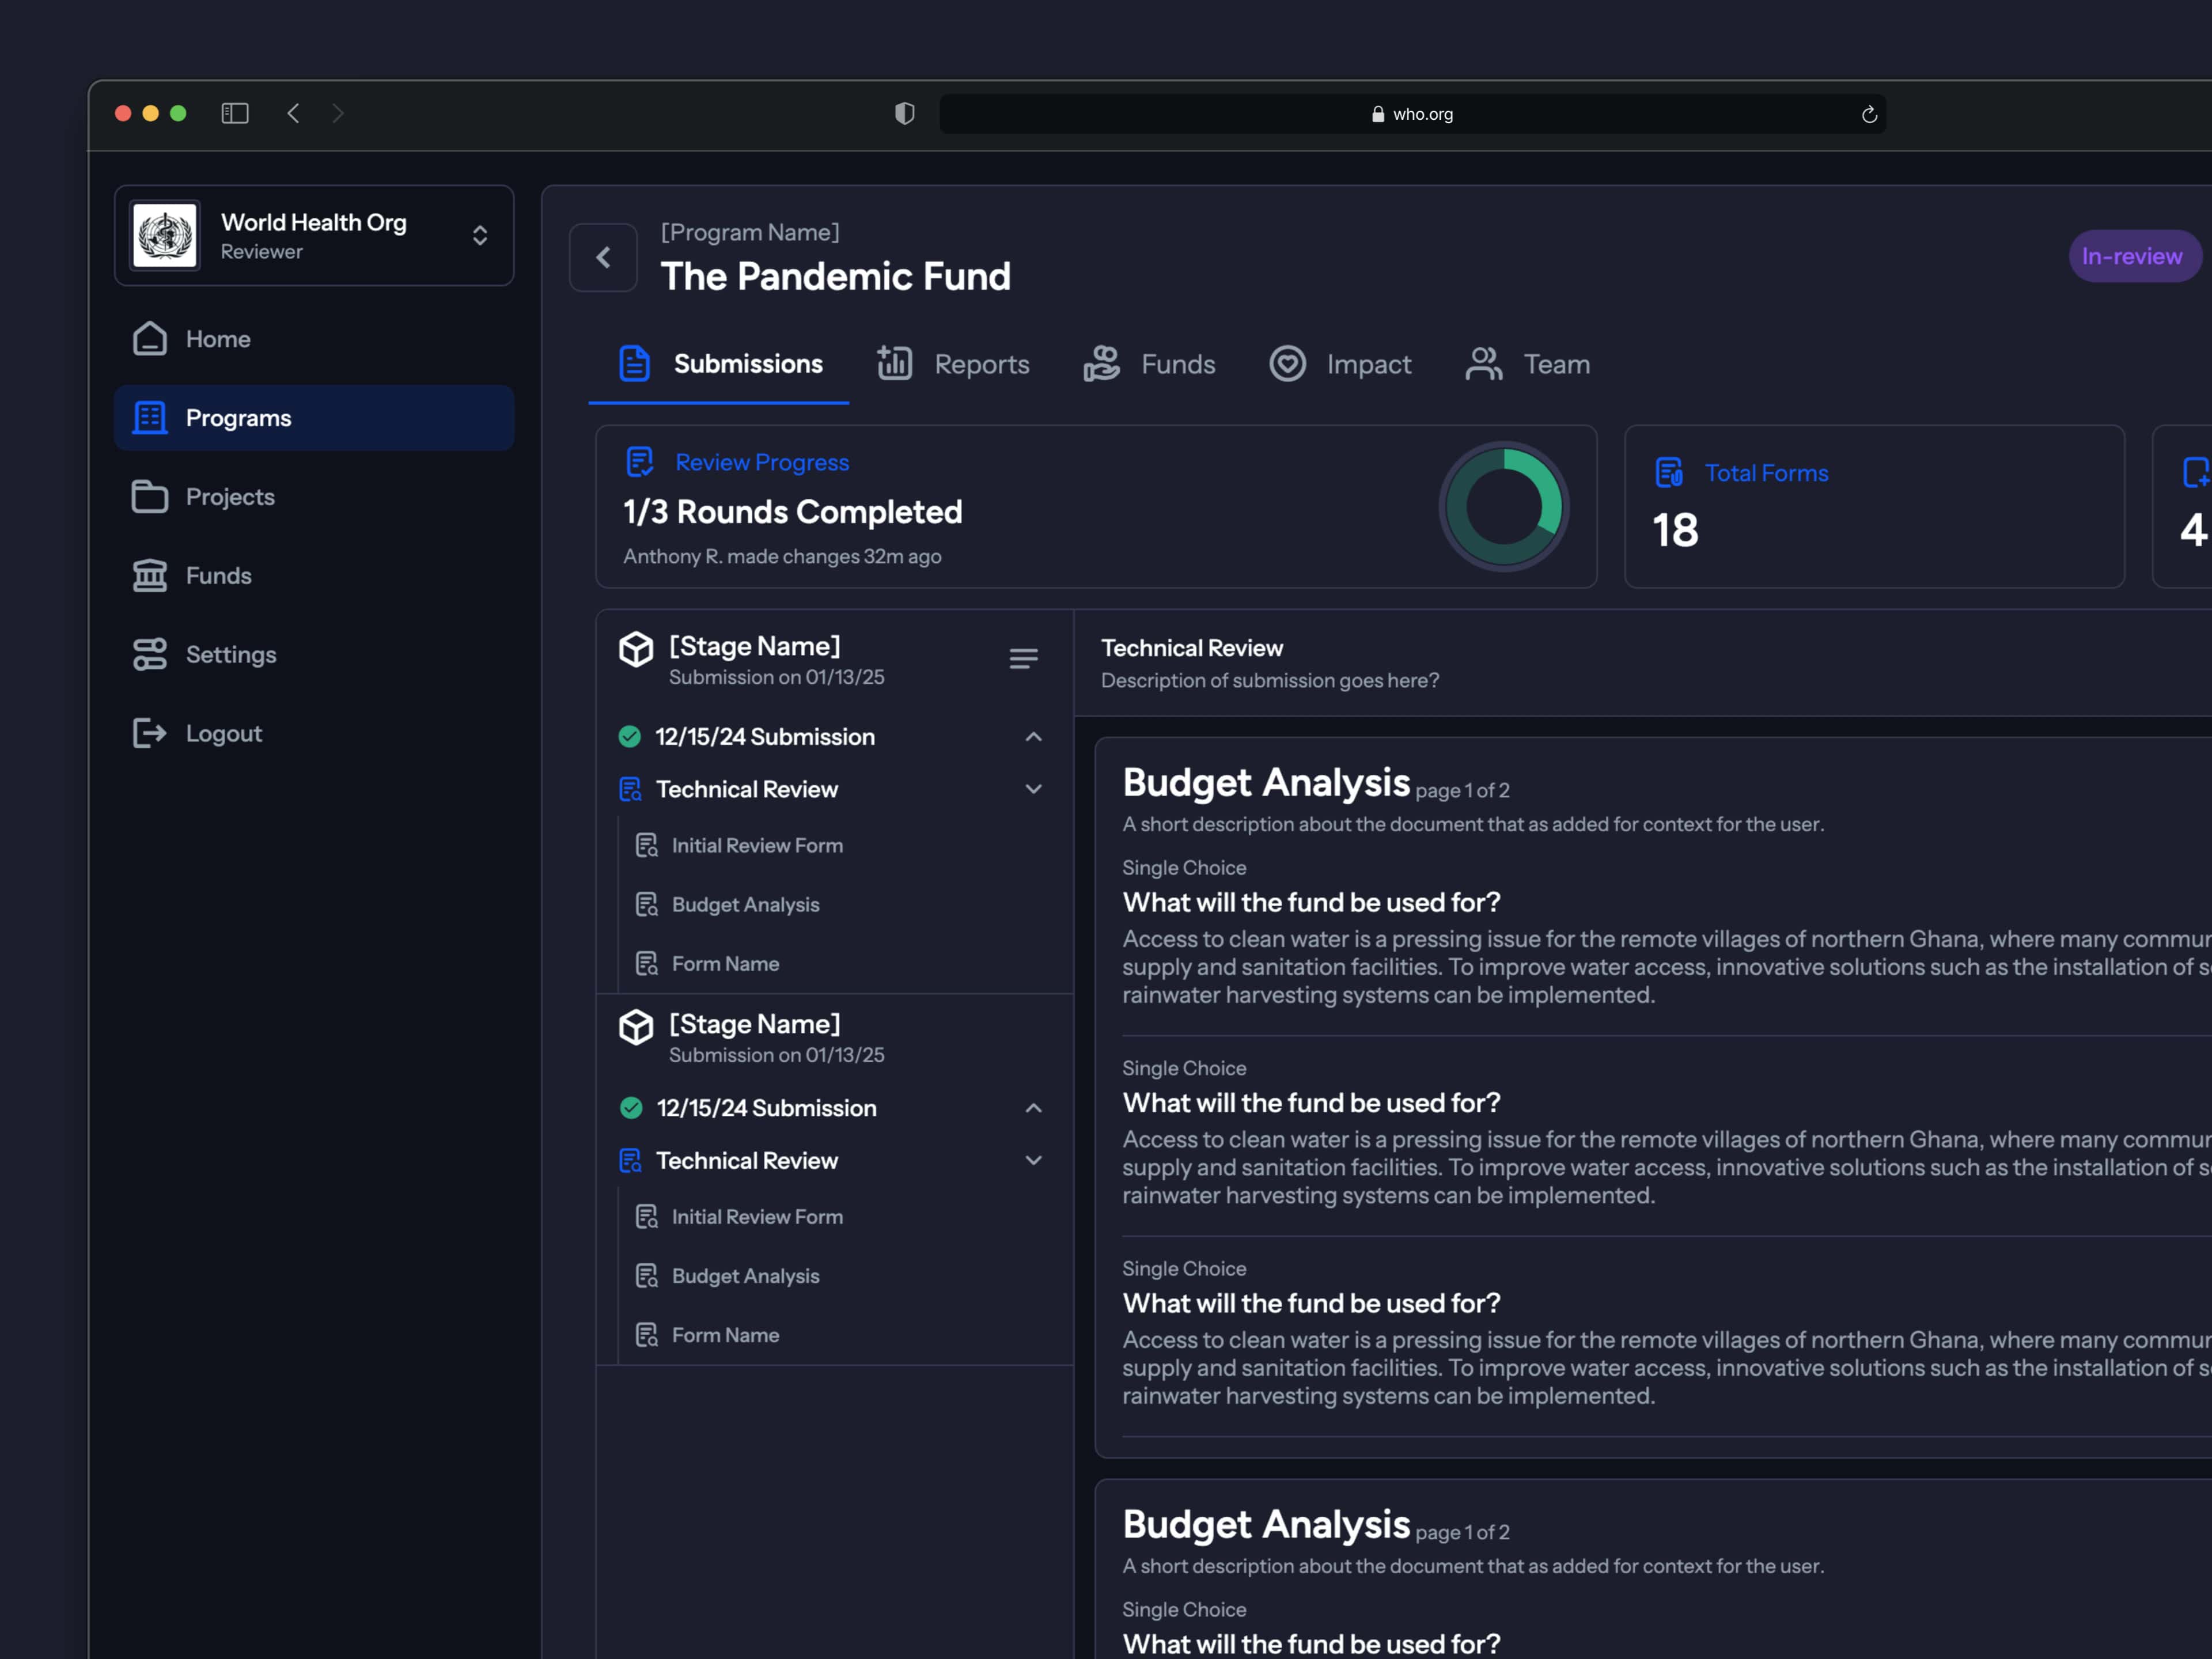Open first Budget Analysis form in tree
The height and width of the screenshot is (1659, 2212).
tap(745, 905)
